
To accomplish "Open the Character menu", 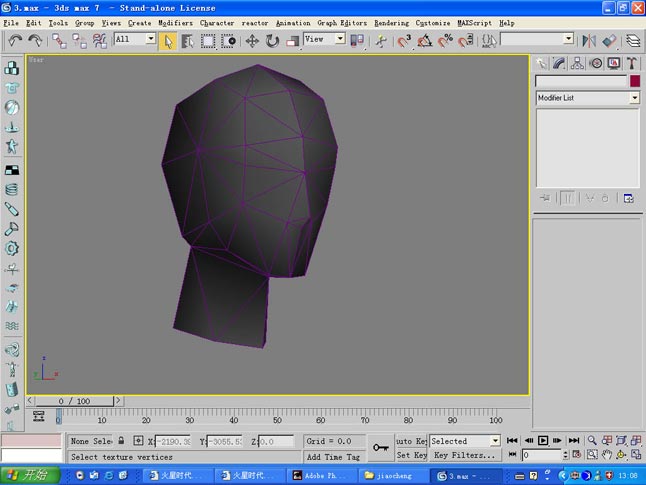I will (217, 23).
